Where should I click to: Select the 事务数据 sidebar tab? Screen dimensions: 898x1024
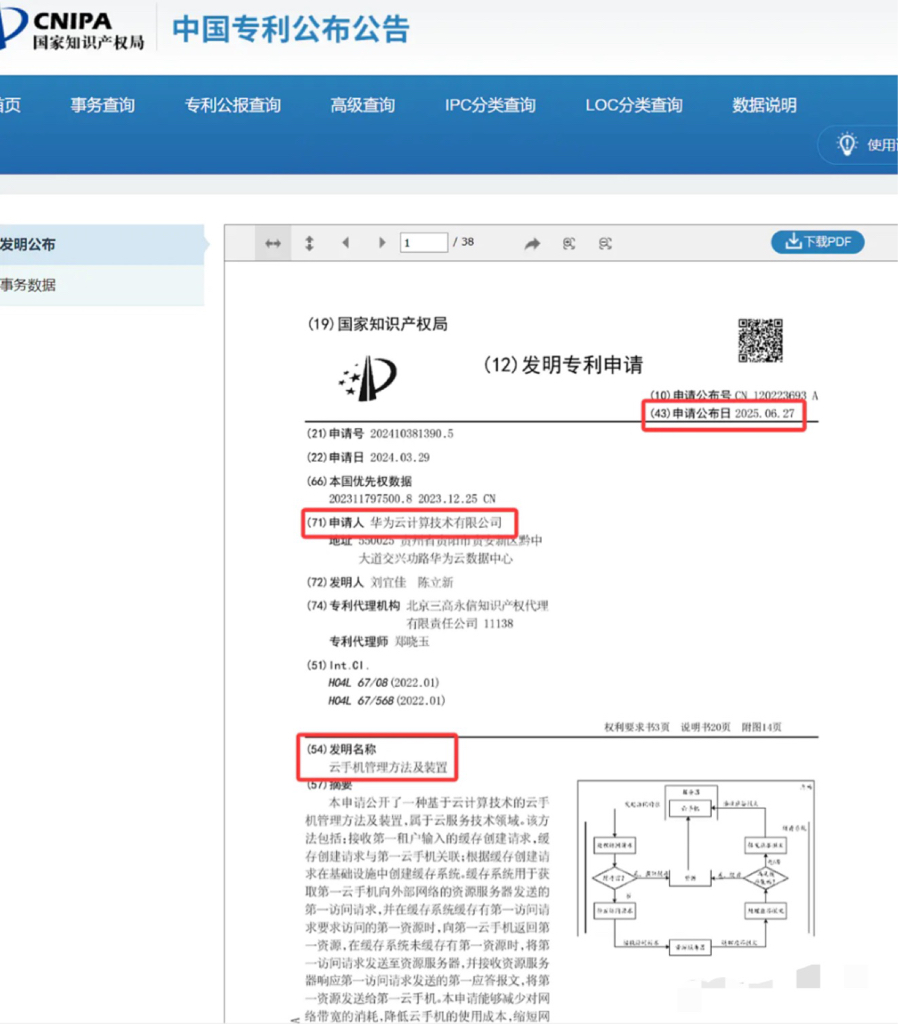102,285
